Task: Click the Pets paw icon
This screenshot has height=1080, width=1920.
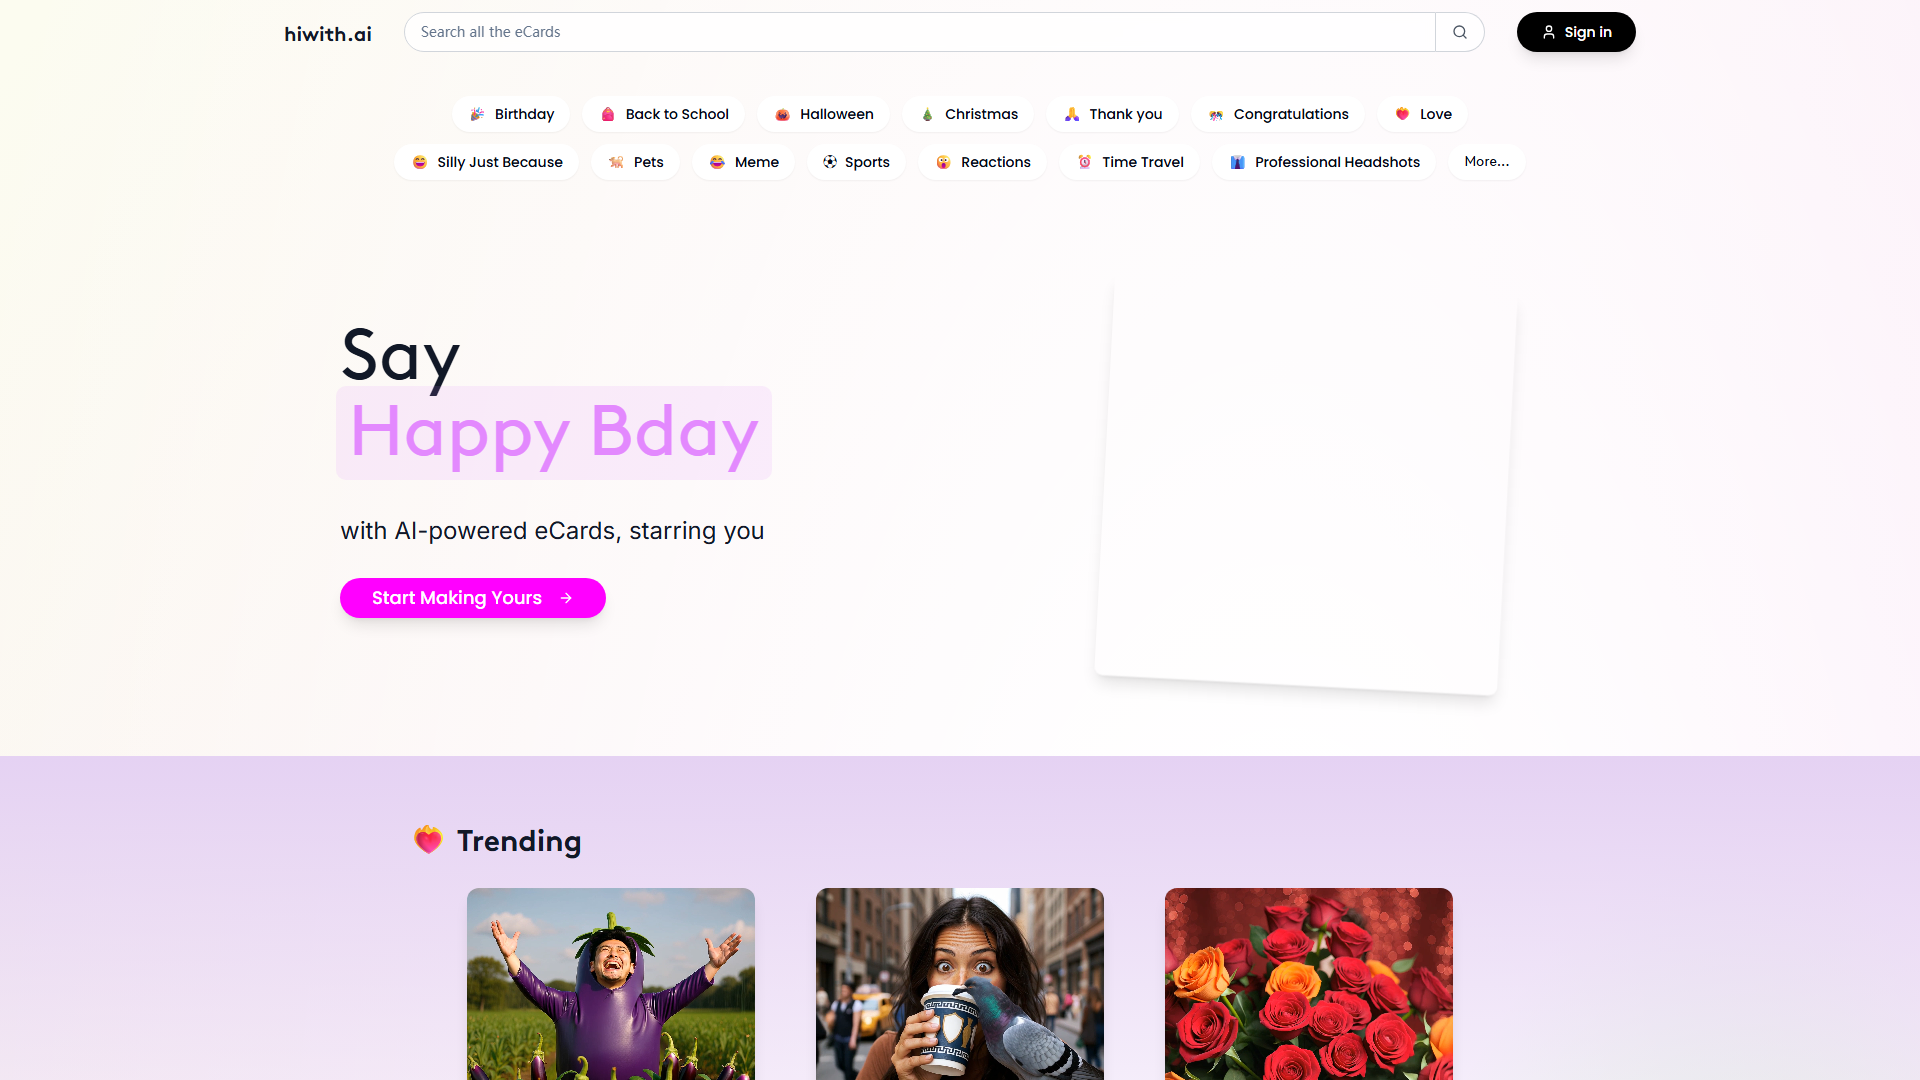Action: (616, 161)
